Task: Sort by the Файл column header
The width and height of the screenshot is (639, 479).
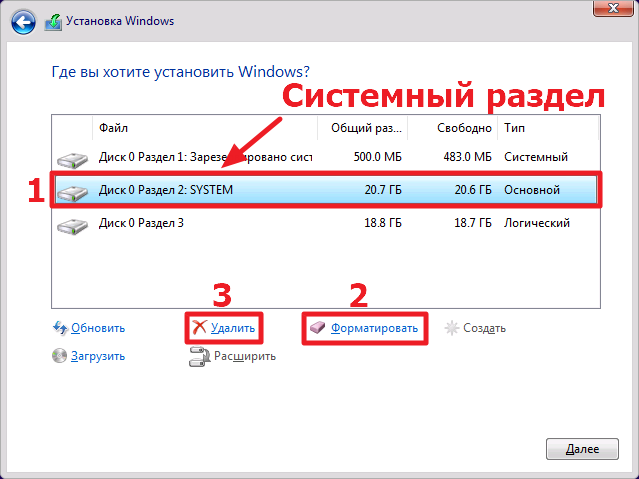Action: point(205,128)
